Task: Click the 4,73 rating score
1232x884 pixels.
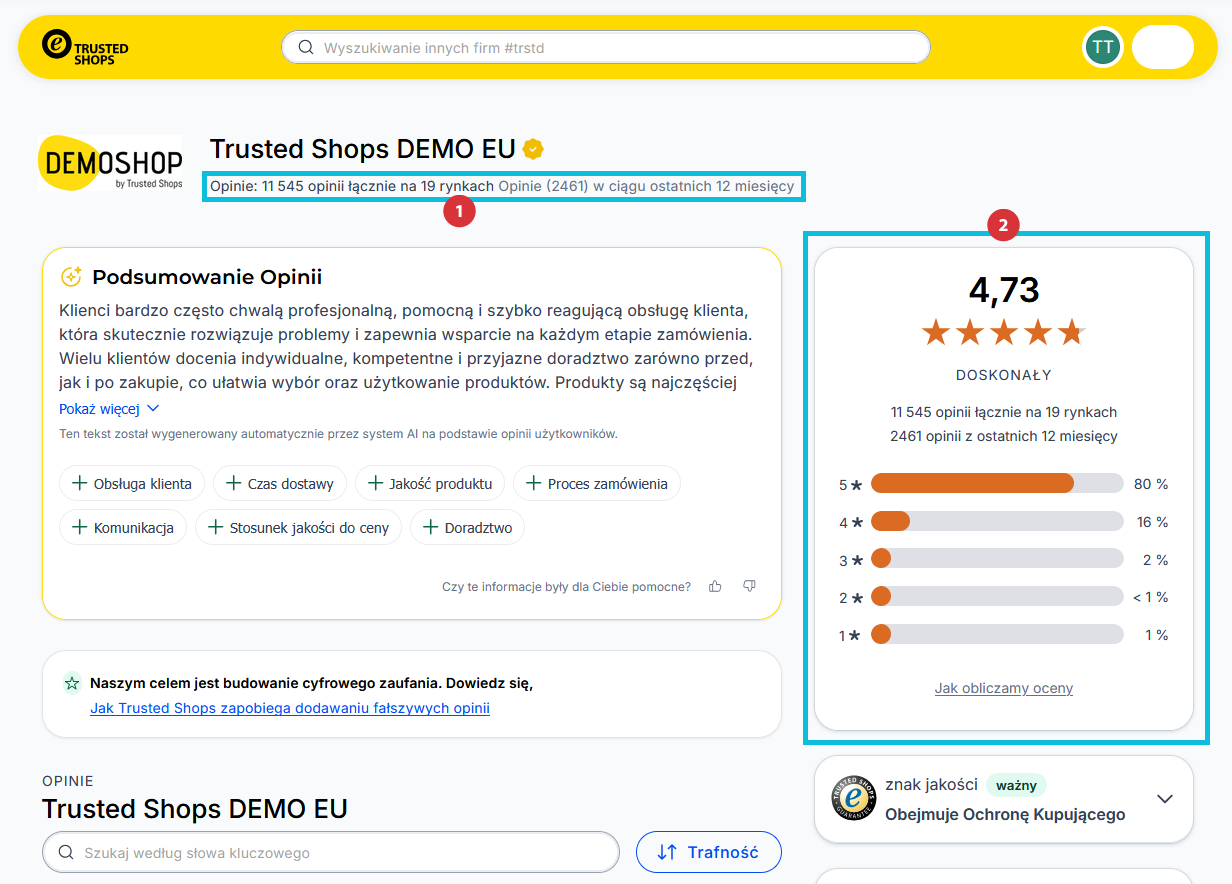Action: pos(1004,290)
